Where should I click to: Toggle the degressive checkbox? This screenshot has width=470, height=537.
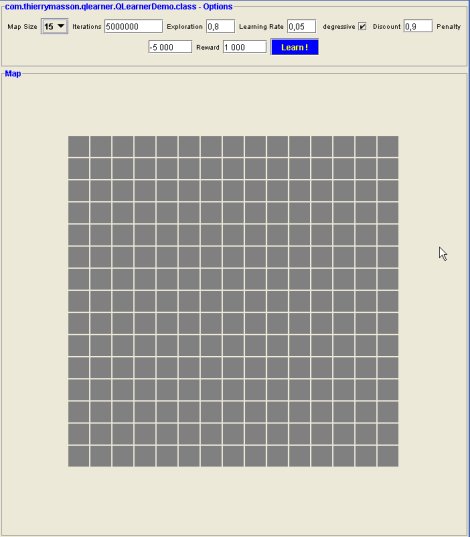tap(362, 26)
